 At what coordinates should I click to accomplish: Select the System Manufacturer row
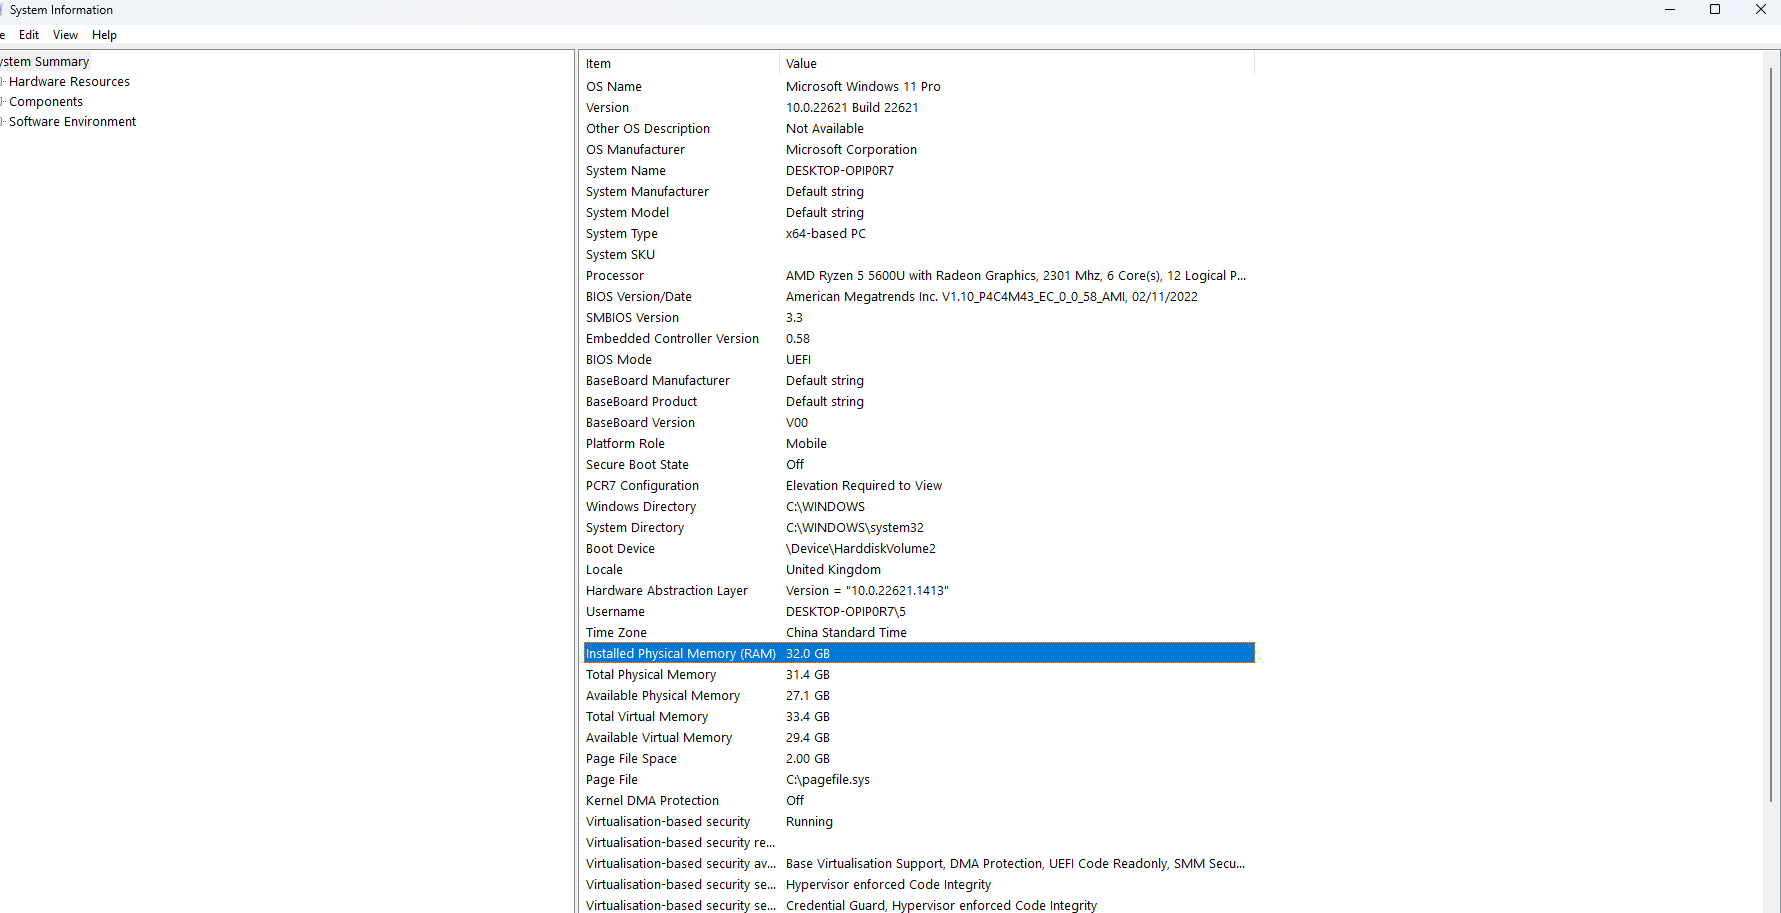click(918, 192)
